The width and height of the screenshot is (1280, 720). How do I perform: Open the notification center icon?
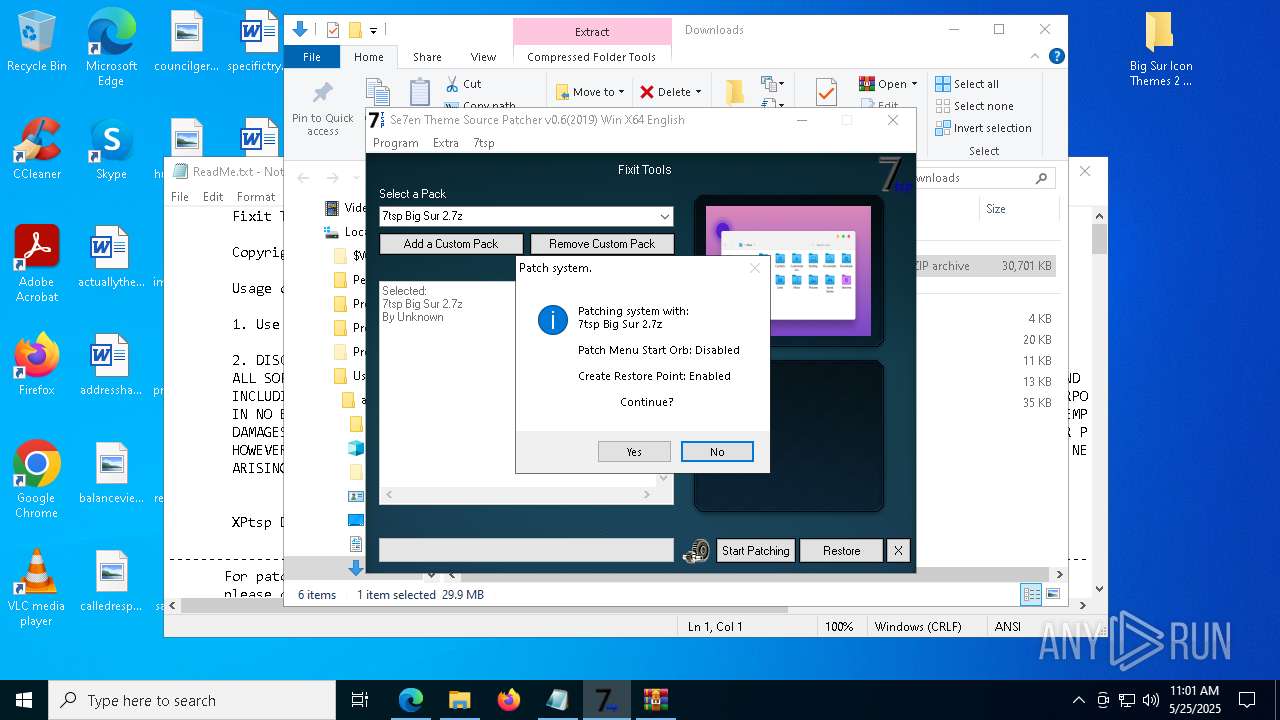[1247, 700]
